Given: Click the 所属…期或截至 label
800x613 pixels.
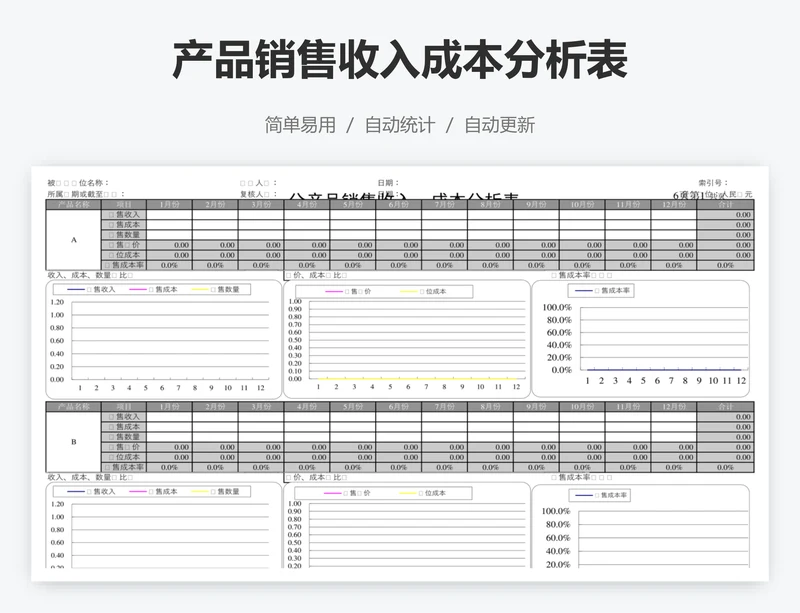Looking at the screenshot, I should 86,194.
